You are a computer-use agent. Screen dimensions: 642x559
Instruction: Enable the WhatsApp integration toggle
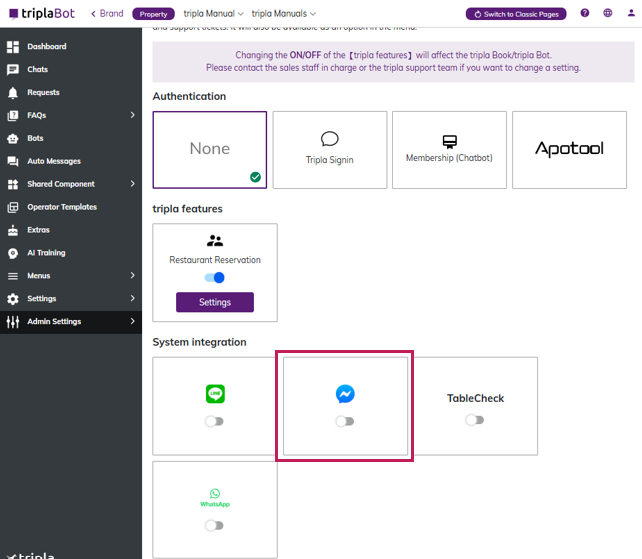tap(214, 525)
